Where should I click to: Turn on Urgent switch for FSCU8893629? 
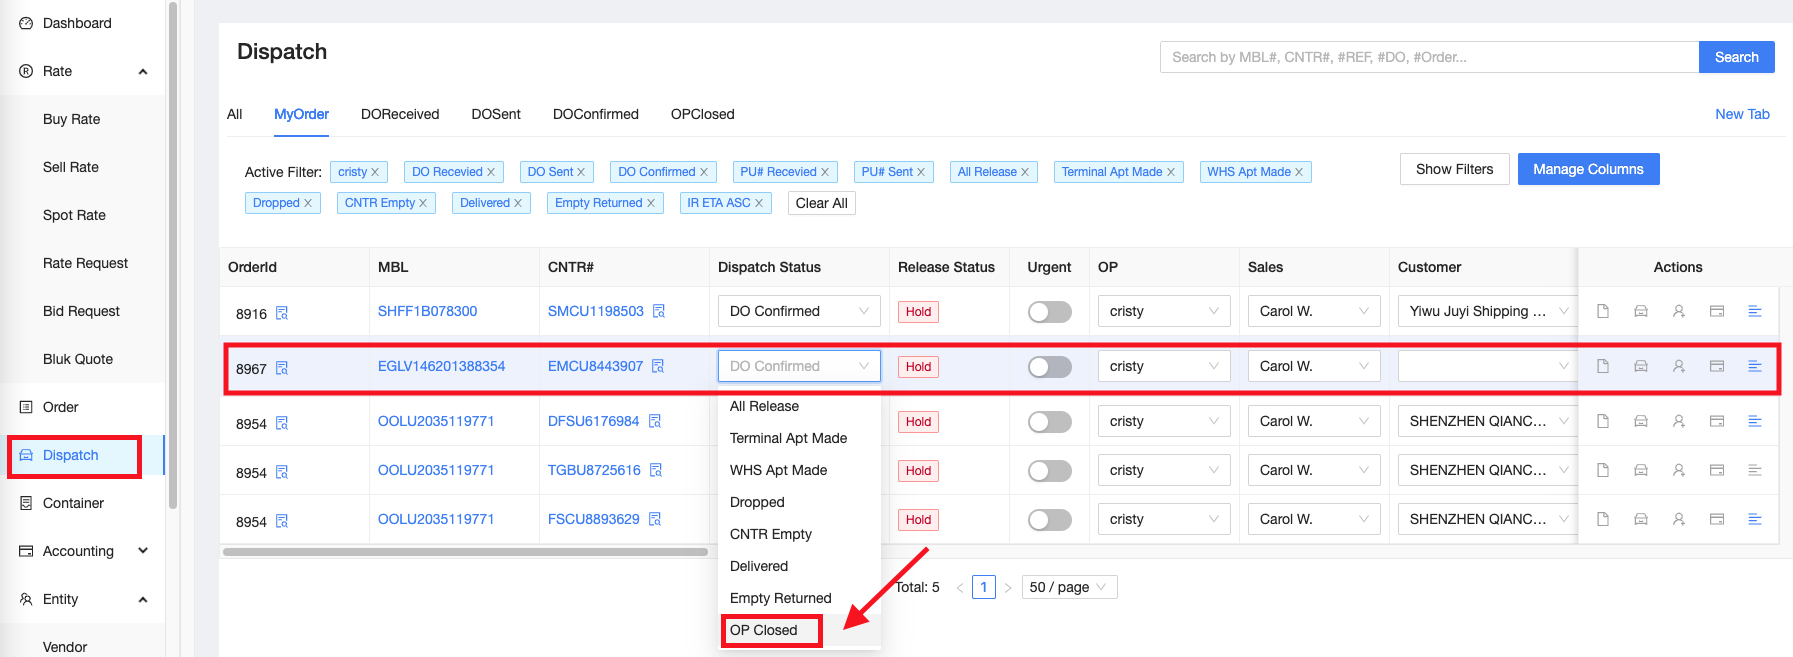pos(1049,520)
